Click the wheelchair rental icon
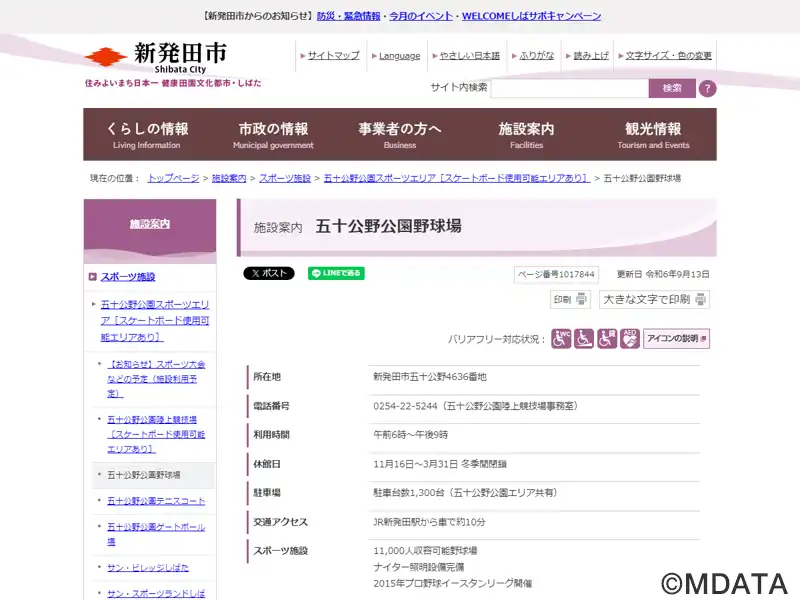Image resolution: width=800 pixels, height=600 pixels. pyautogui.click(x=607, y=339)
